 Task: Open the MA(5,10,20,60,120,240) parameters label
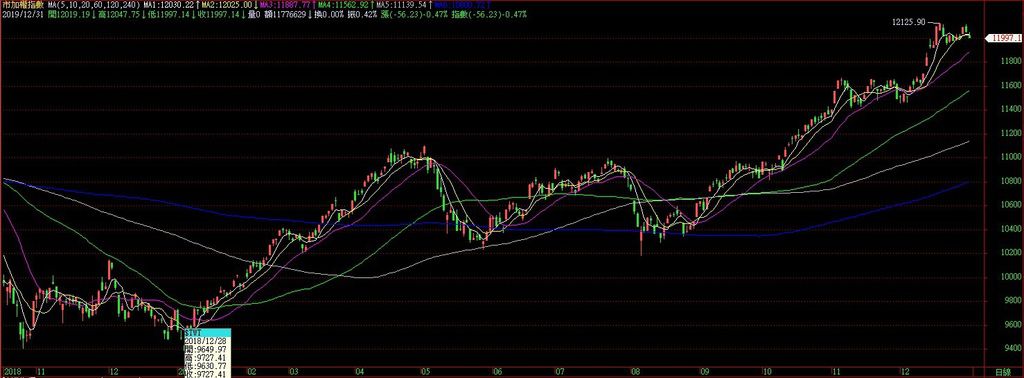[x=95, y=5]
